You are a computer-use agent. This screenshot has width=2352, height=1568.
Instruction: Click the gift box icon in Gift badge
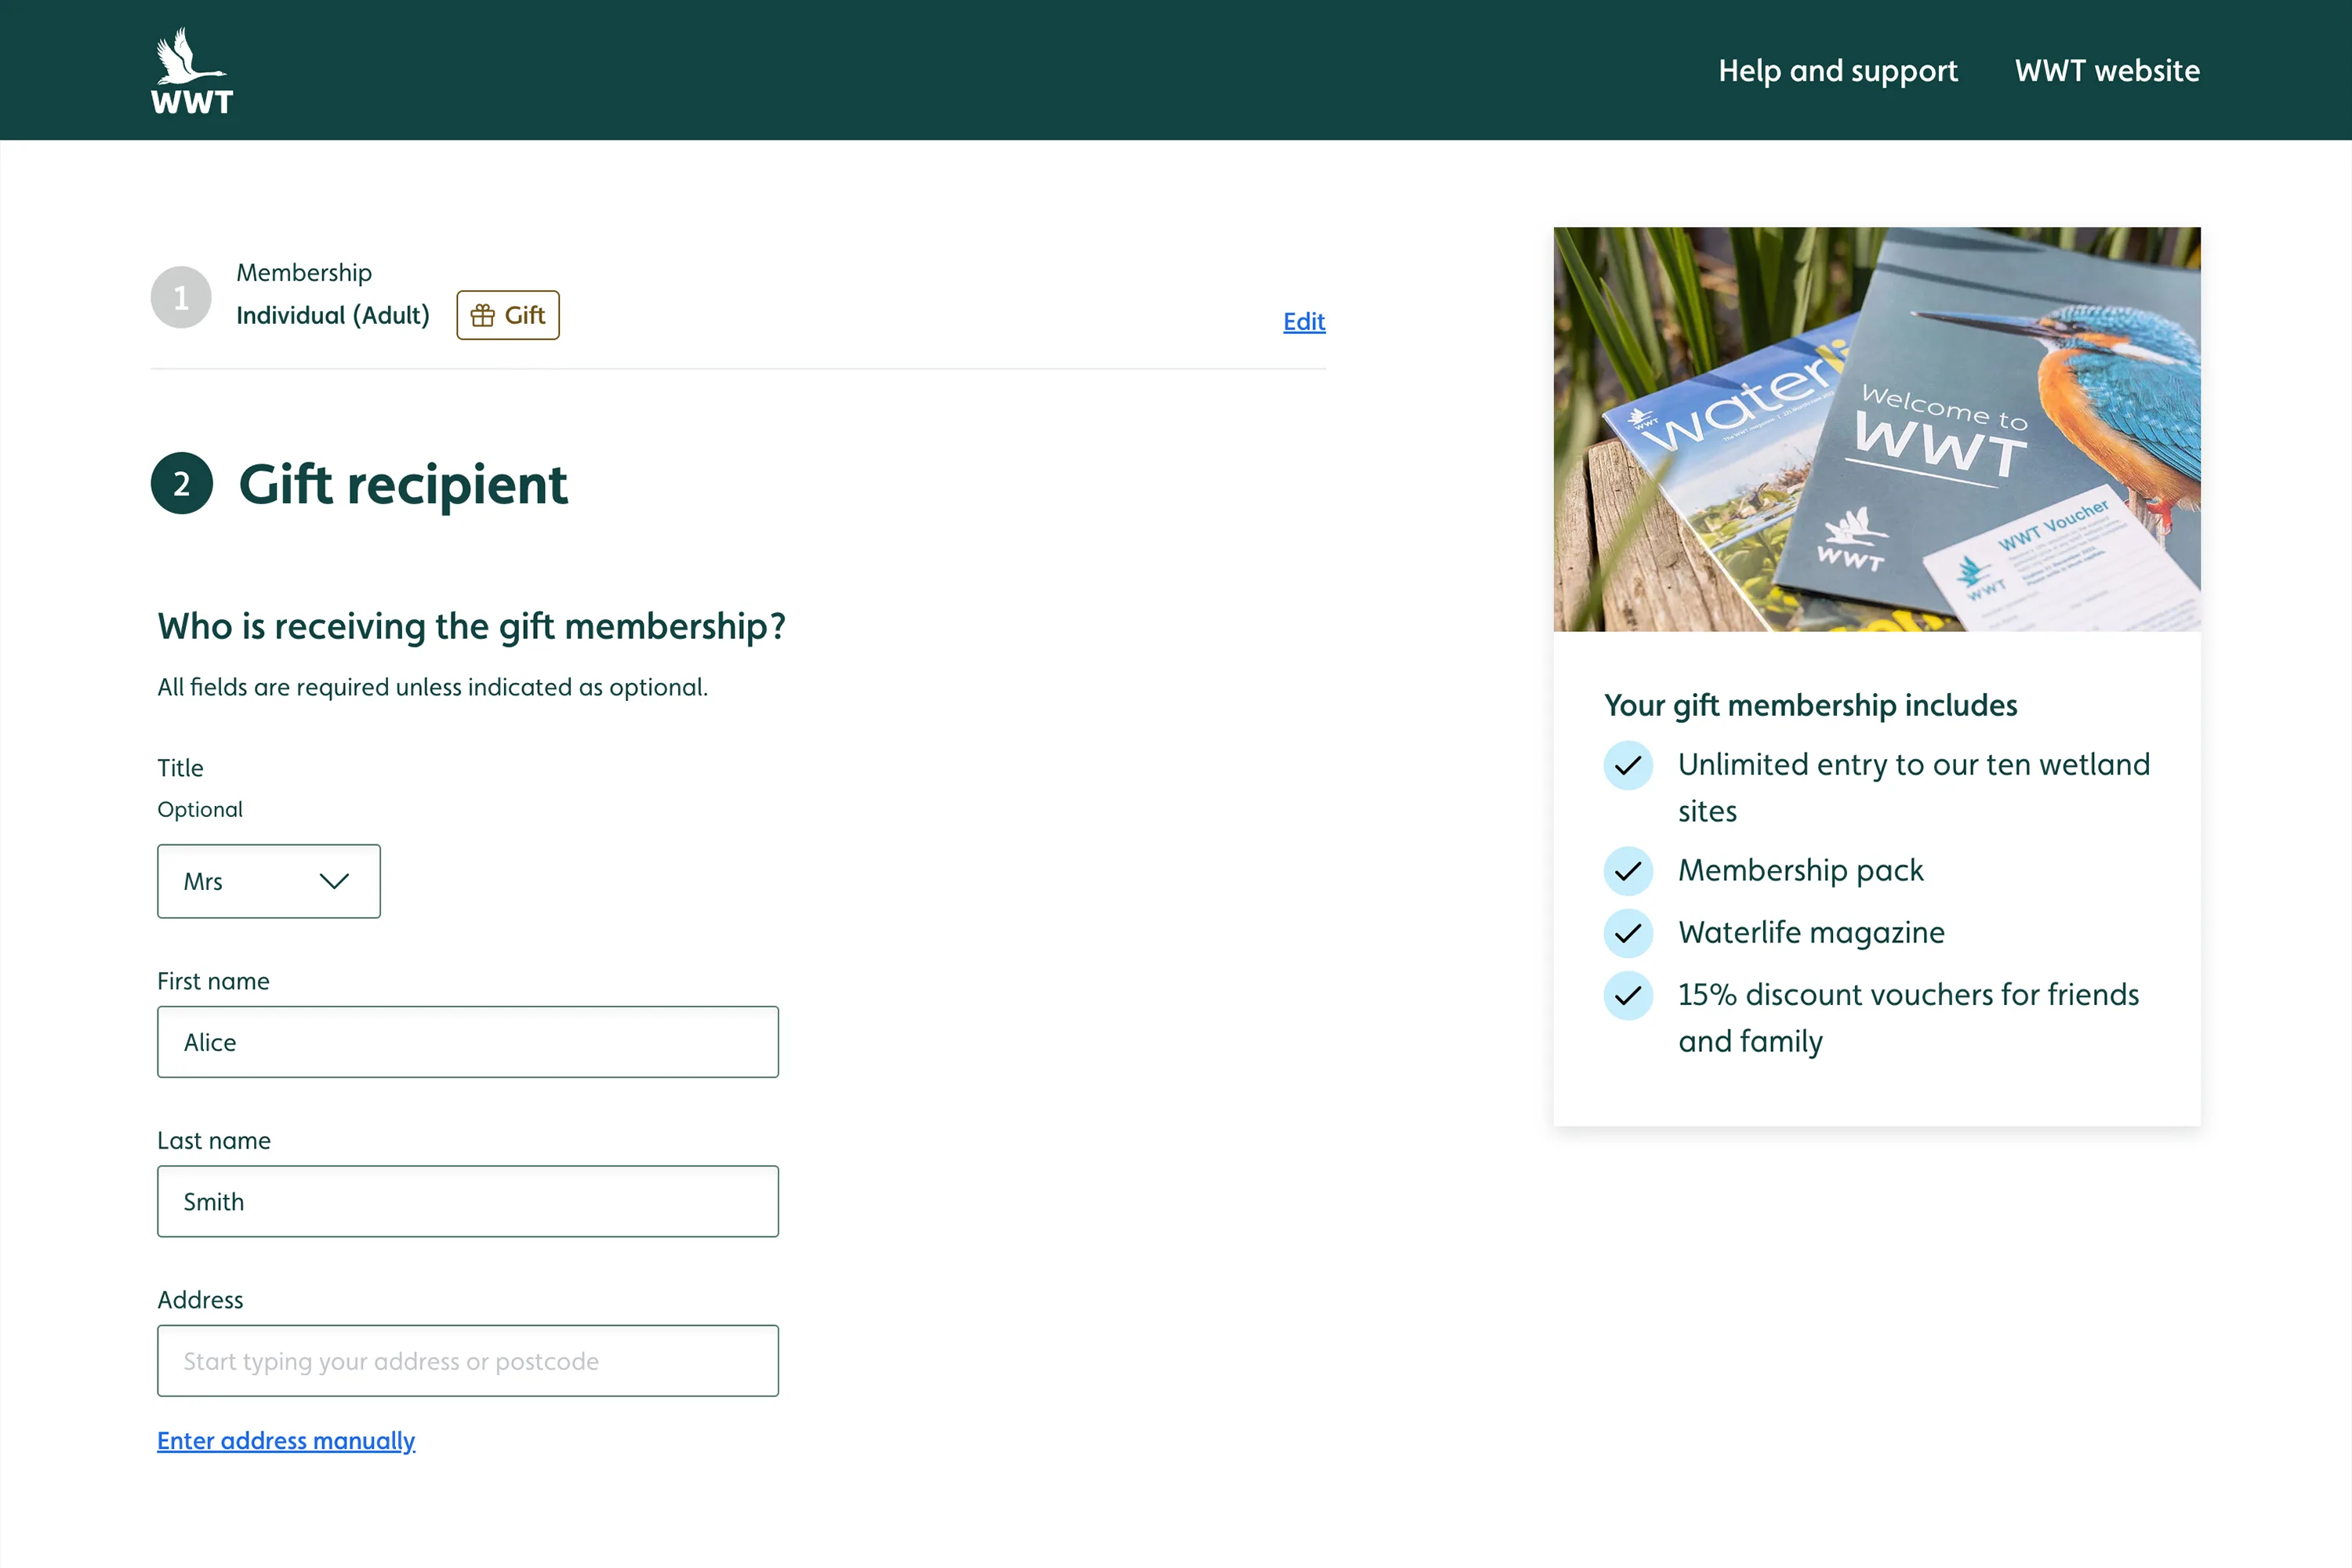tap(483, 316)
